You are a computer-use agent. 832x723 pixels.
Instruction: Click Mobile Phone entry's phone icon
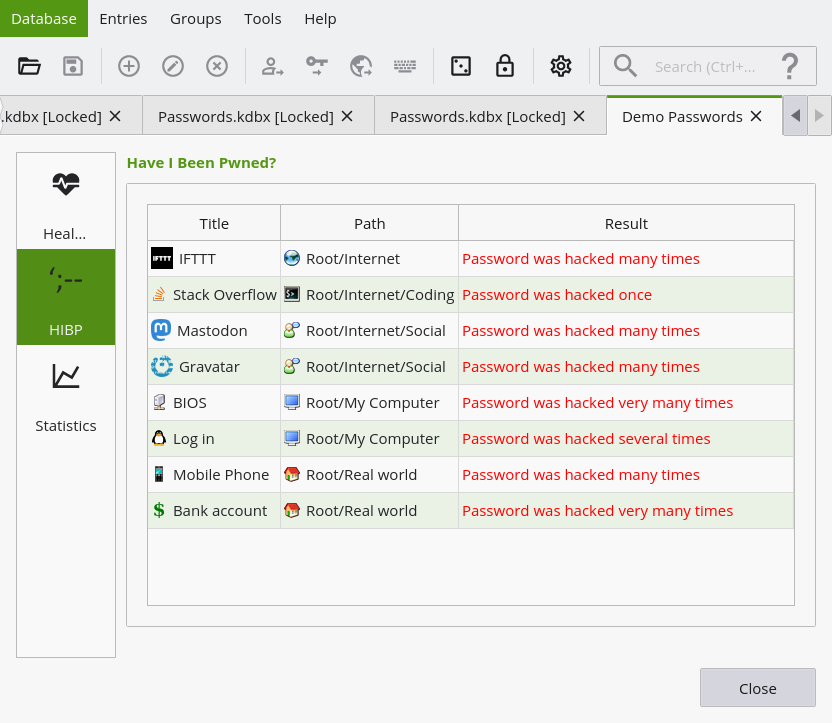click(x=159, y=474)
